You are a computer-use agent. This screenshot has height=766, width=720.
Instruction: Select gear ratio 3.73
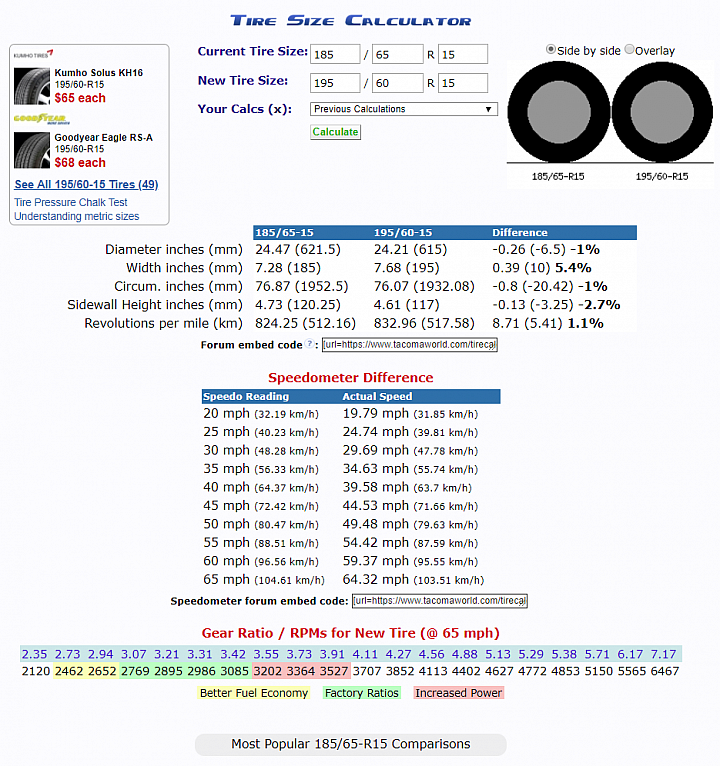(x=299, y=654)
